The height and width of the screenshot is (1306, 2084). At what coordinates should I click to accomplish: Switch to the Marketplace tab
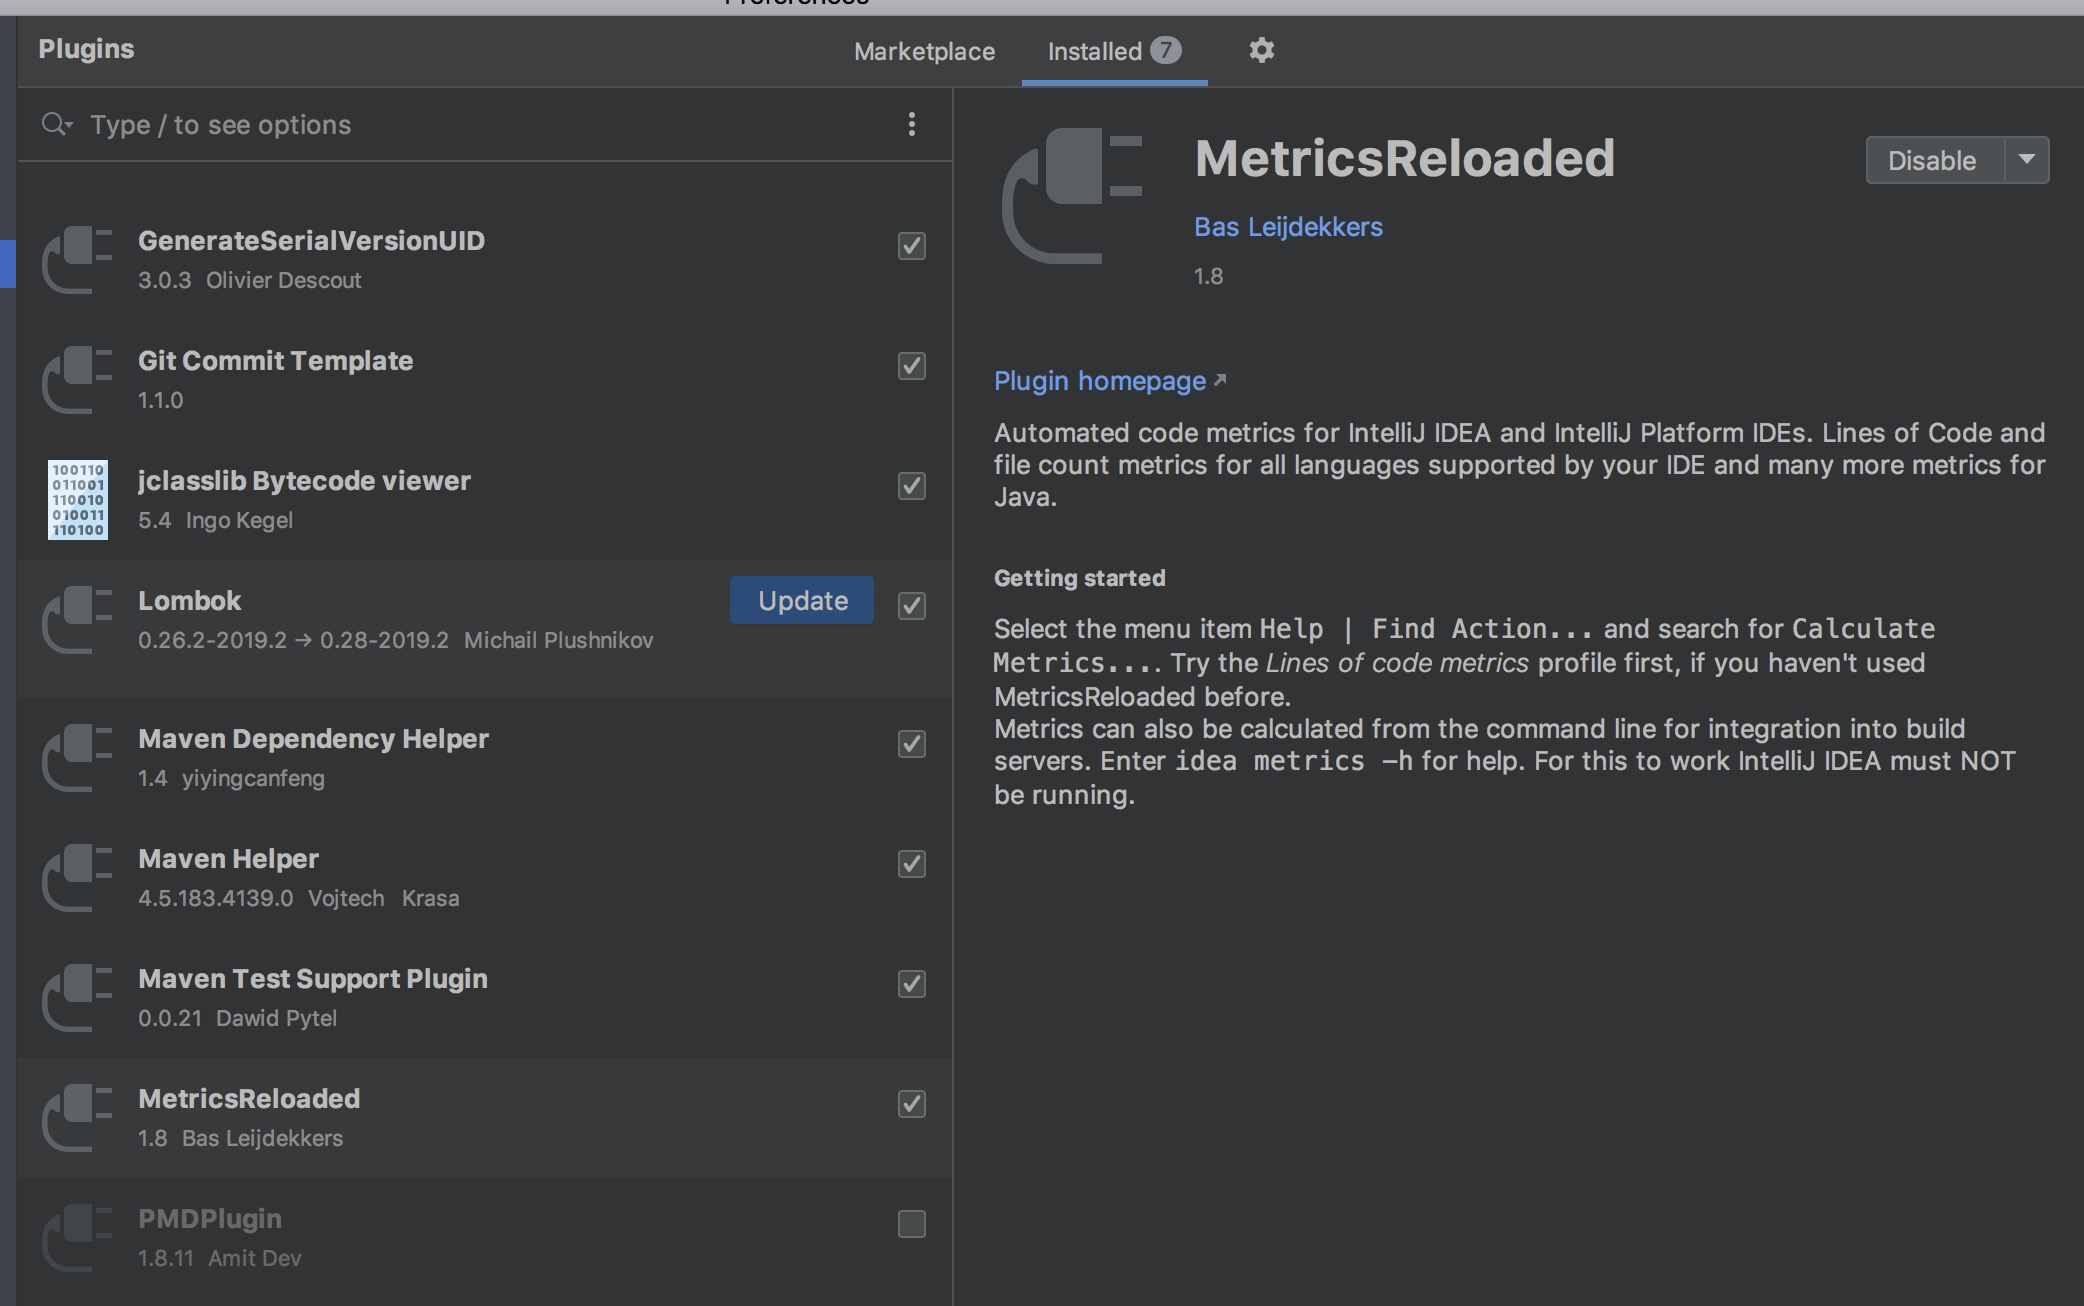pyautogui.click(x=924, y=52)
